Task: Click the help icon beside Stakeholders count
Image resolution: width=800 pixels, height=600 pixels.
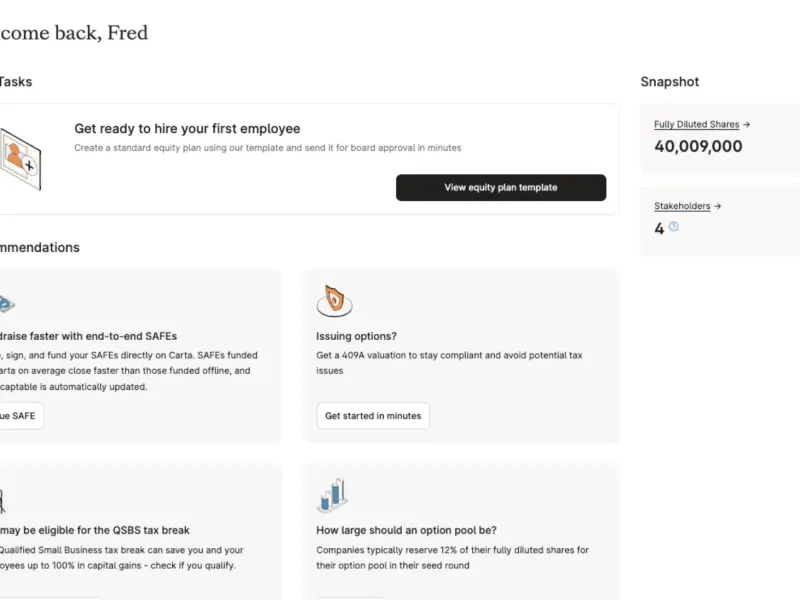Action: pos(673,227)
